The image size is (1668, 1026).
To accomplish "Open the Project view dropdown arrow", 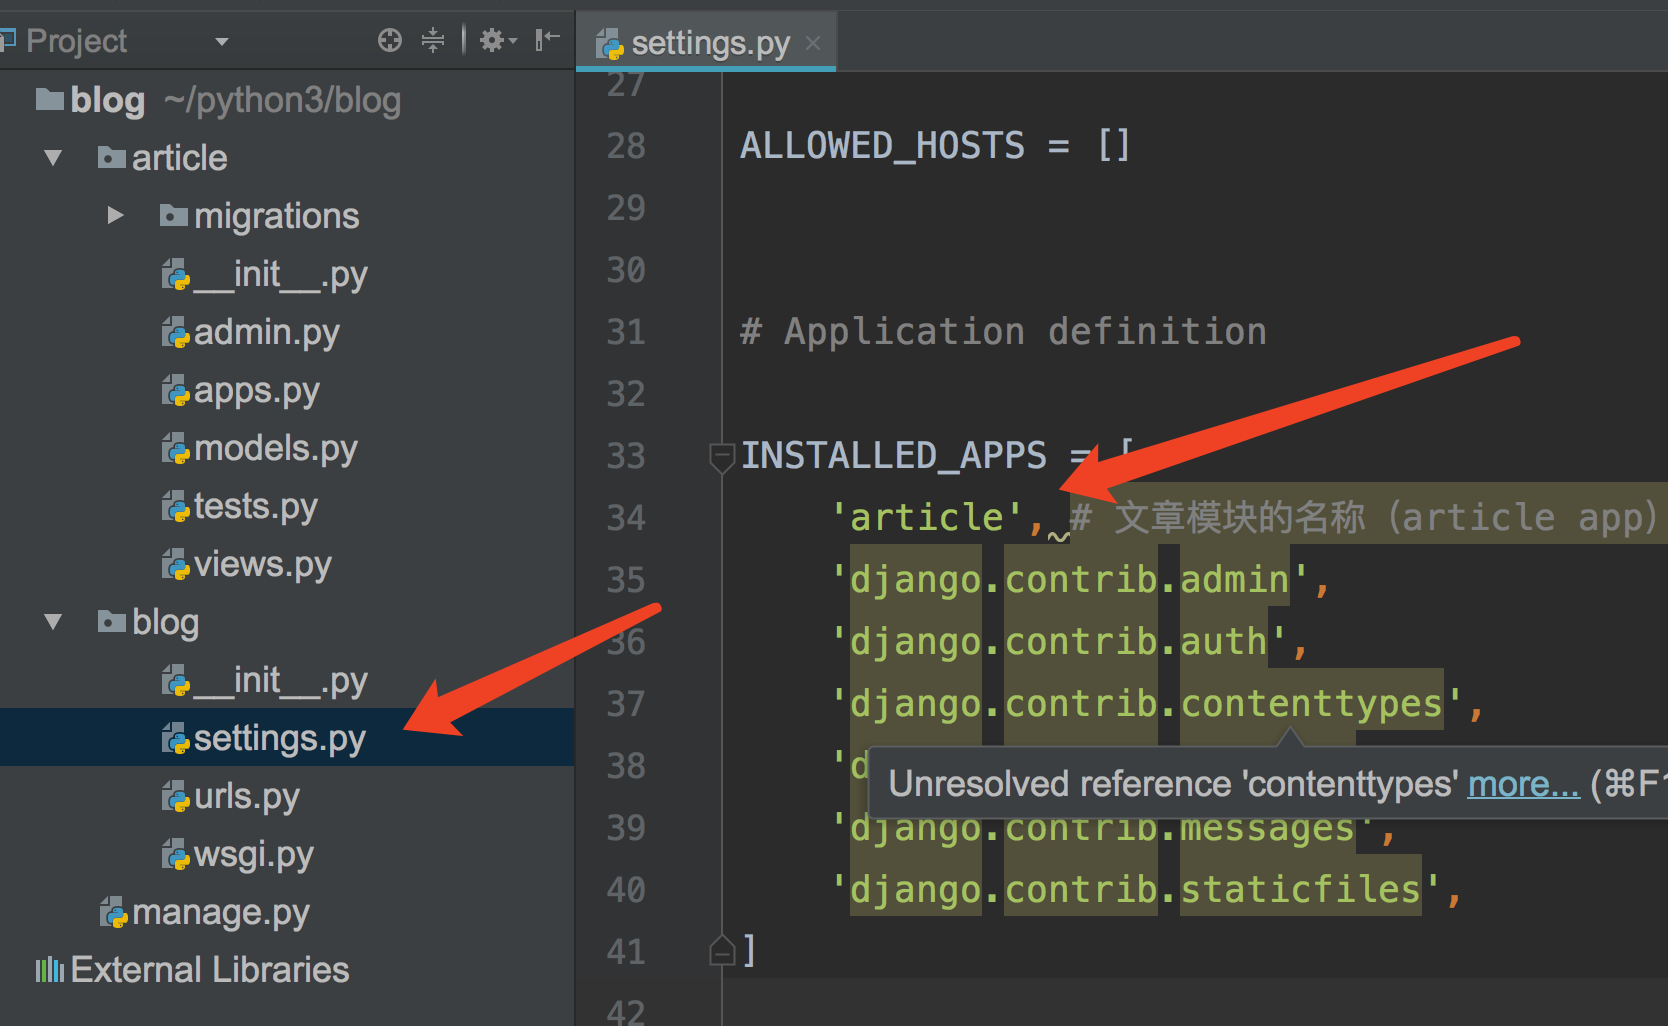I will pyautogui.click(x=222, y=41).
